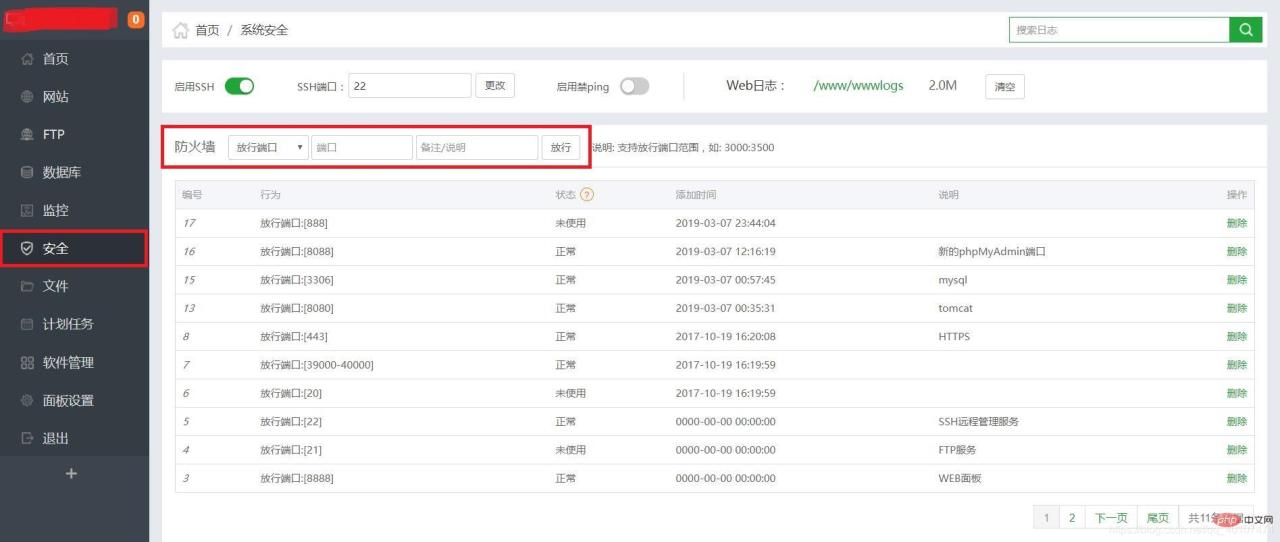
Task: Click the home icon in the breadcrumb
Action: (x=181, y=31)
